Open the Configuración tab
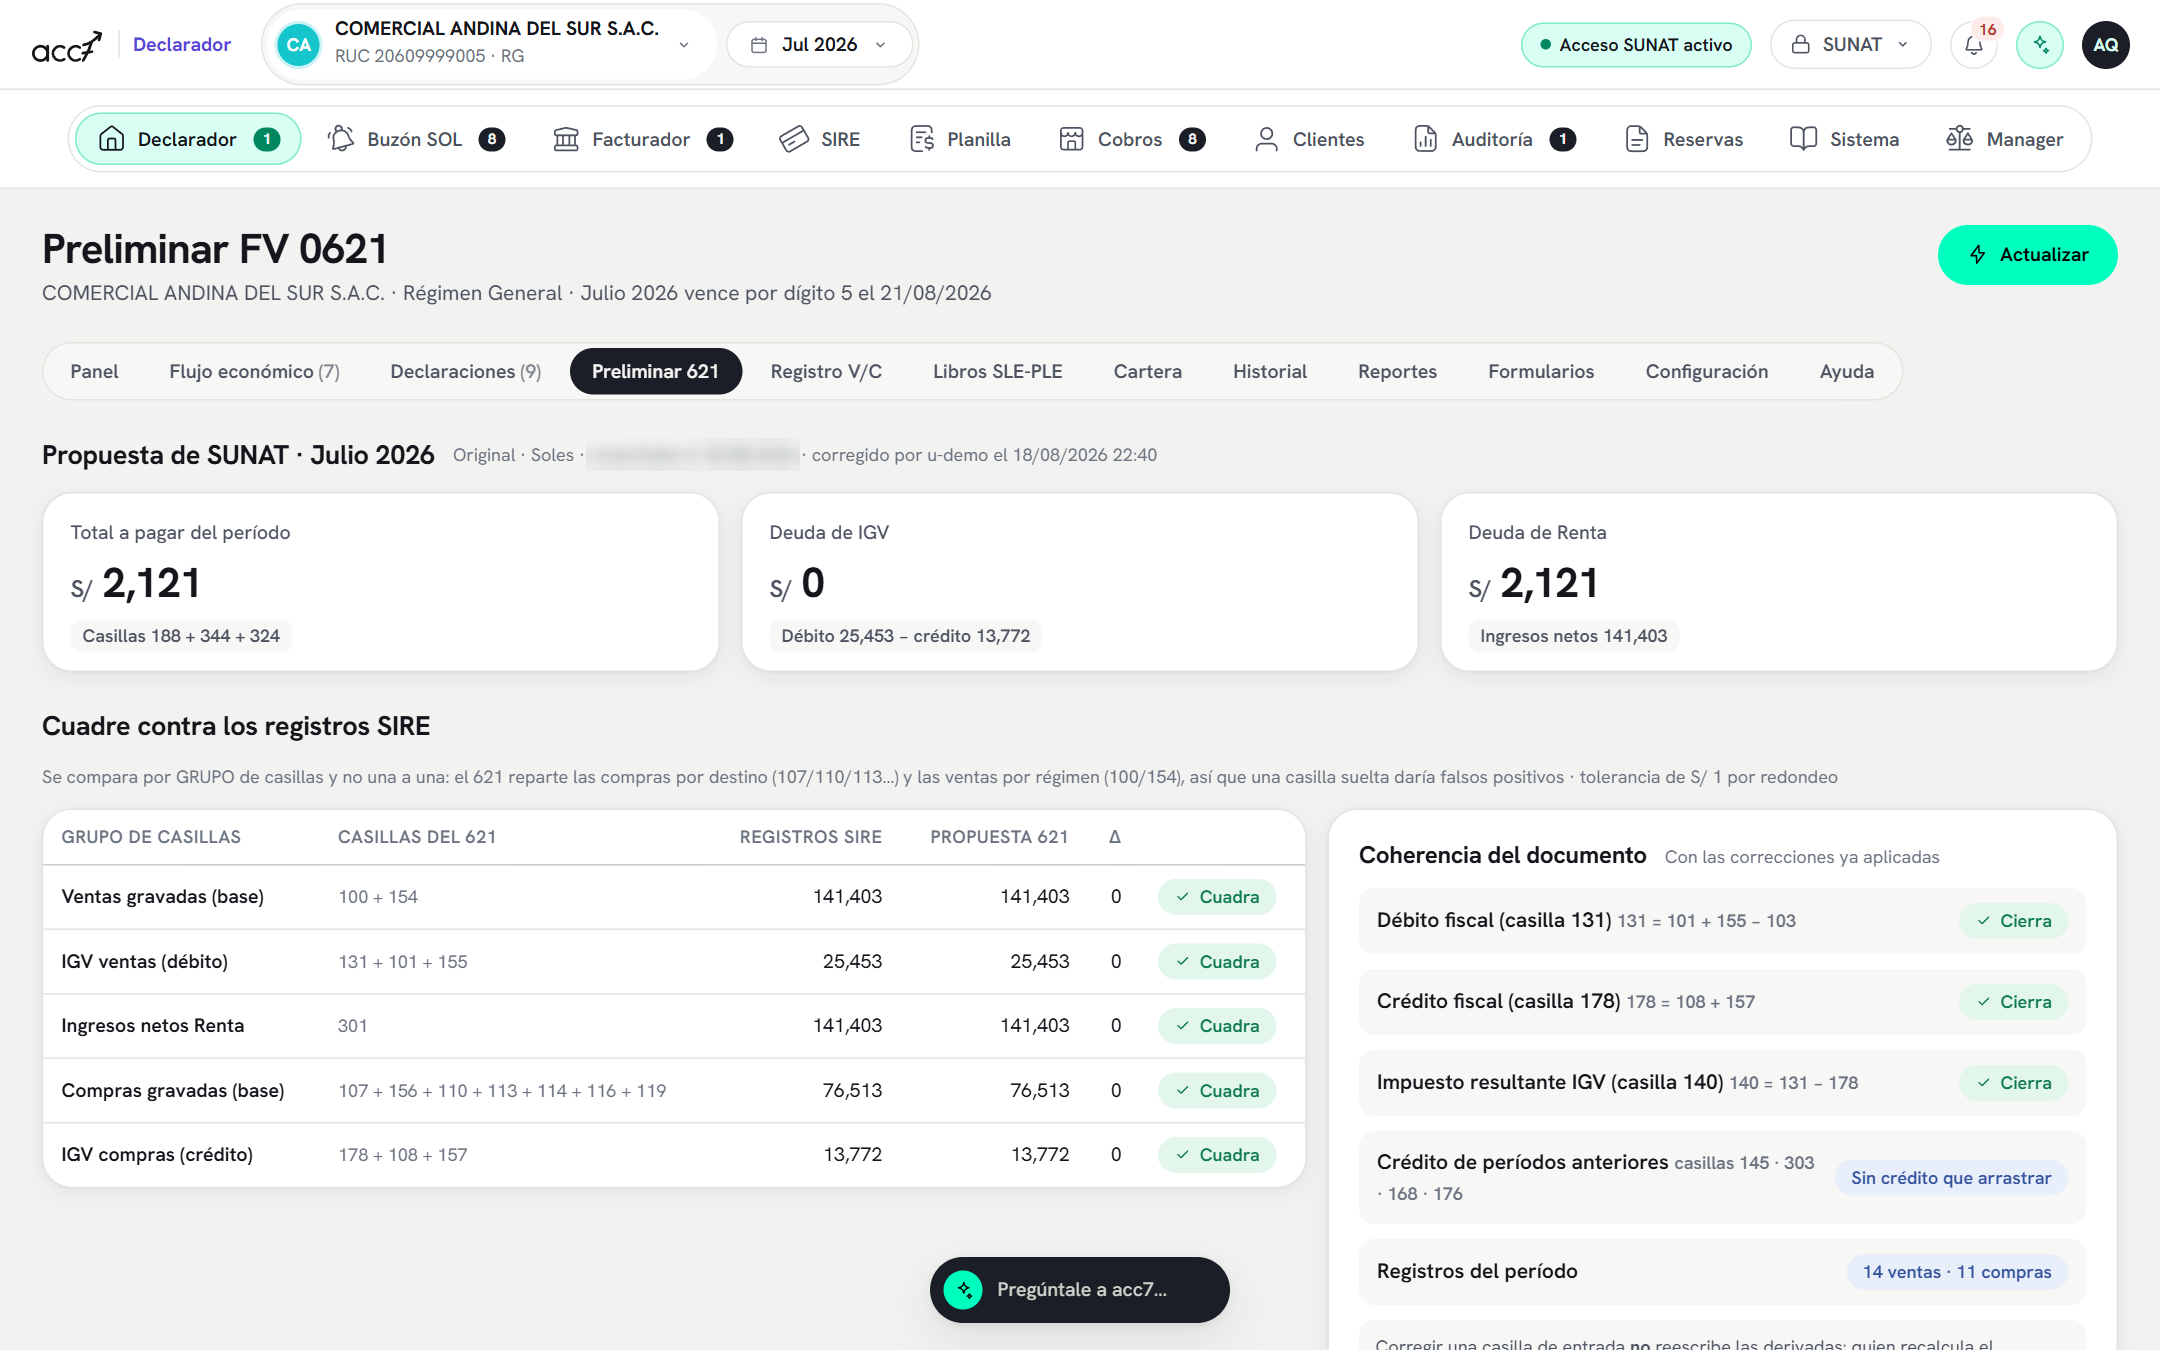Screen dimensions: 2160x1350 pyautogui.click(x=1706, y=371)
